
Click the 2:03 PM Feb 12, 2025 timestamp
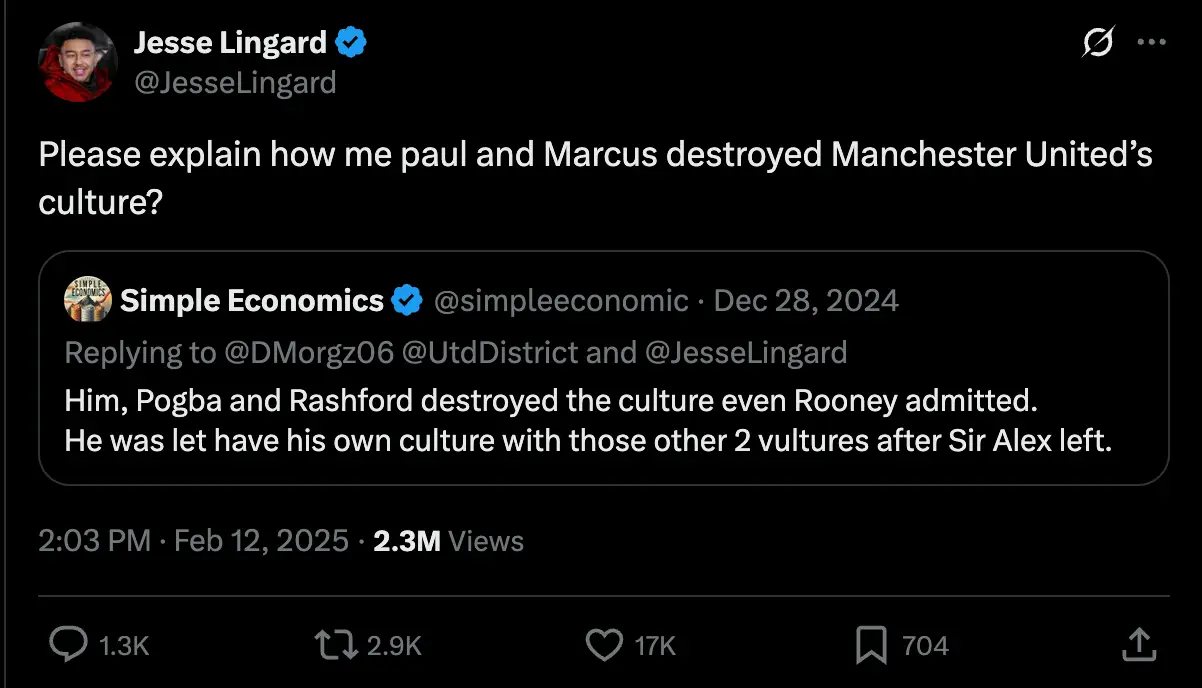point(195,541)
